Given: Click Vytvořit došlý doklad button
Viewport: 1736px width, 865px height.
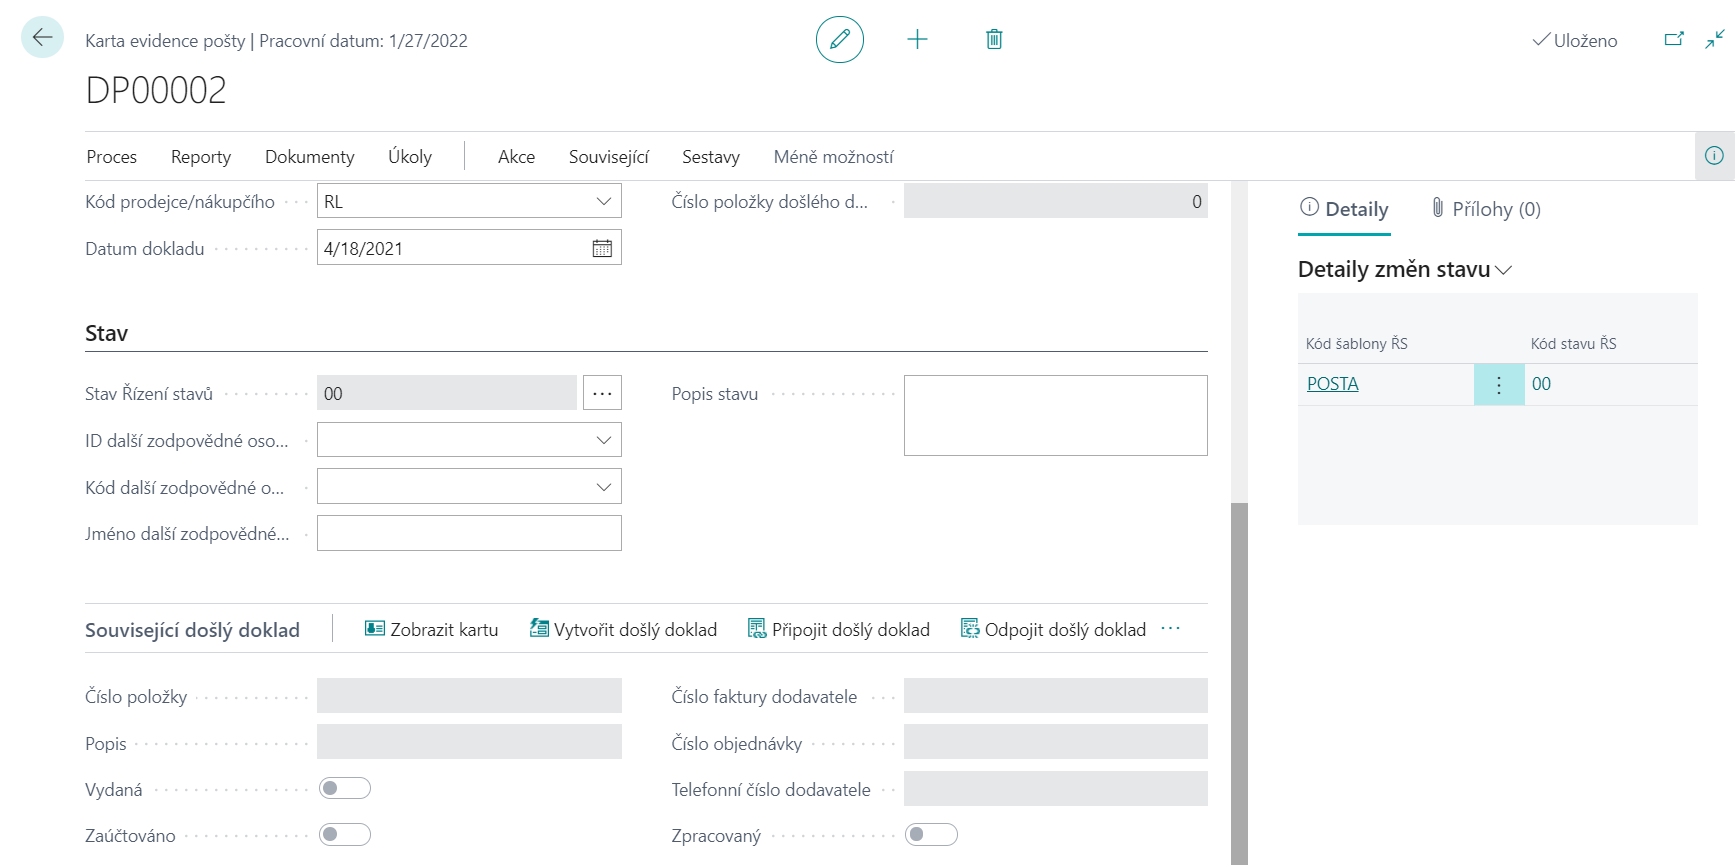Looking at the screenshot, I should pos(623,630).
